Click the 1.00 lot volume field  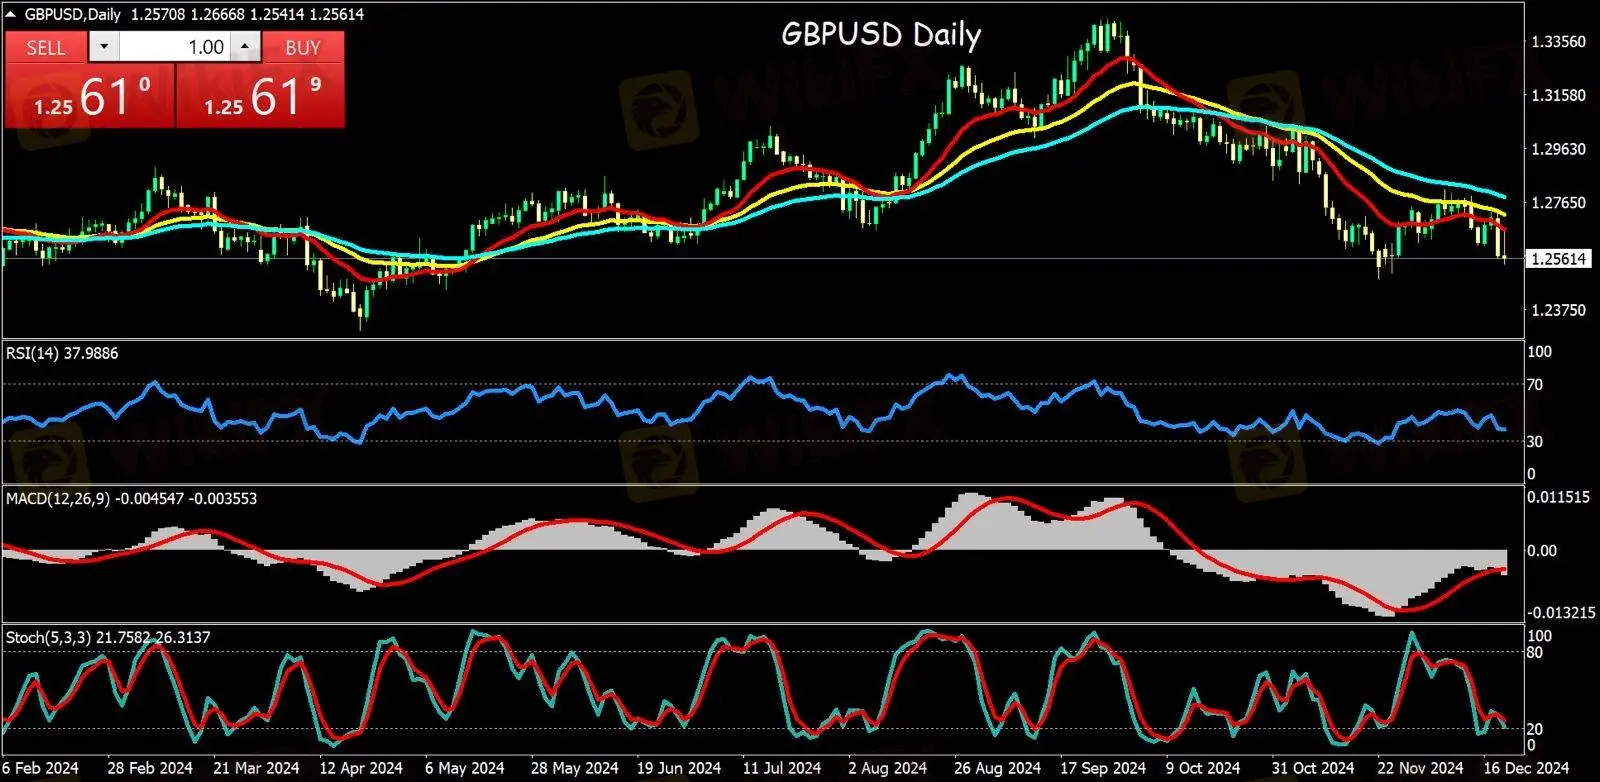(175, 47)
